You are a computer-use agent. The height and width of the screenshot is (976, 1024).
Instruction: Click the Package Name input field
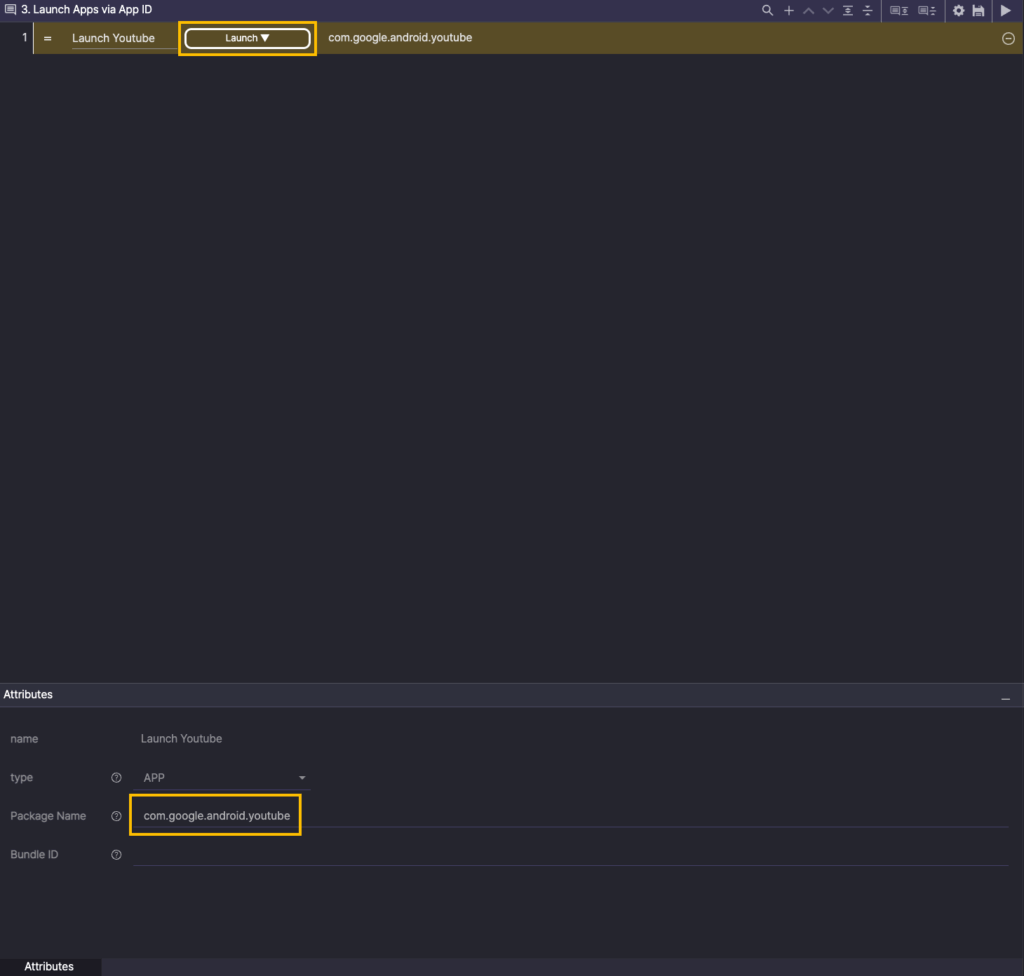pos(570,816)
